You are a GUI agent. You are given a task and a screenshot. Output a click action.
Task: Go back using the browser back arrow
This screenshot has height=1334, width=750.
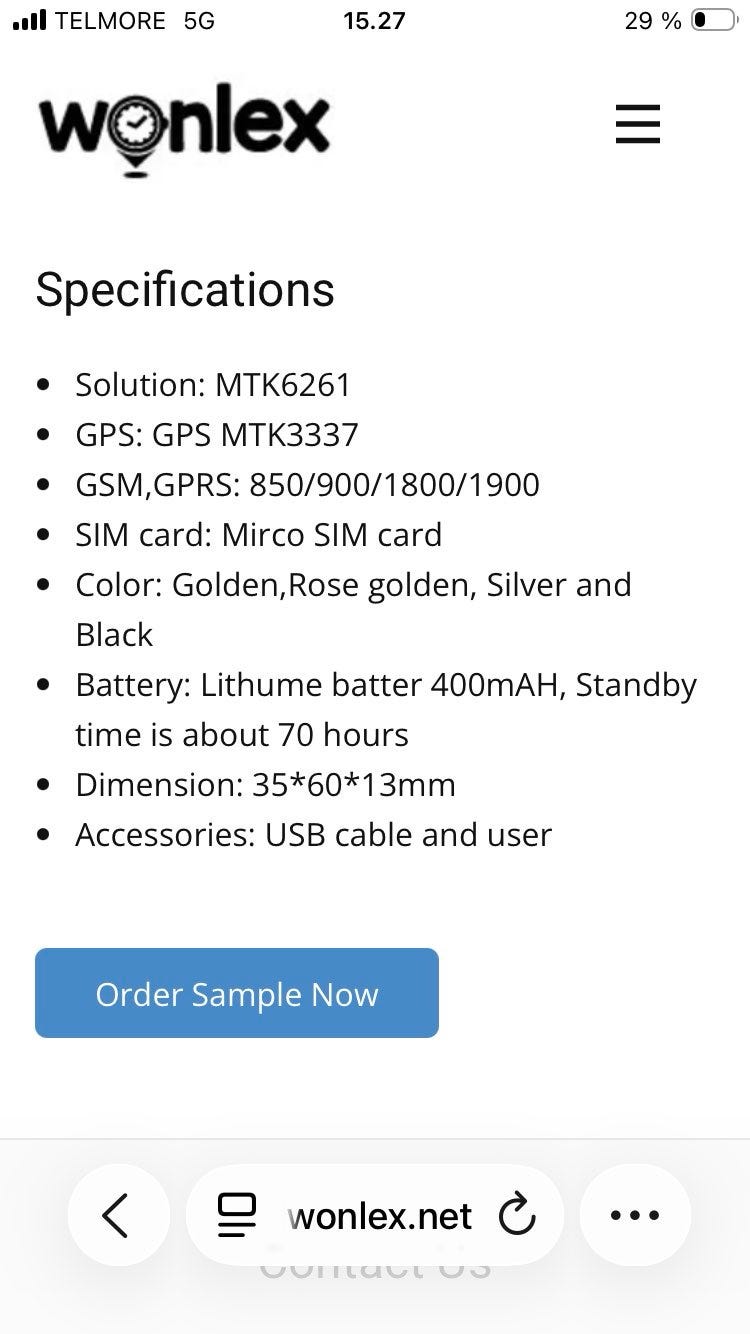pyautogui.click(x=117, y=1215)
